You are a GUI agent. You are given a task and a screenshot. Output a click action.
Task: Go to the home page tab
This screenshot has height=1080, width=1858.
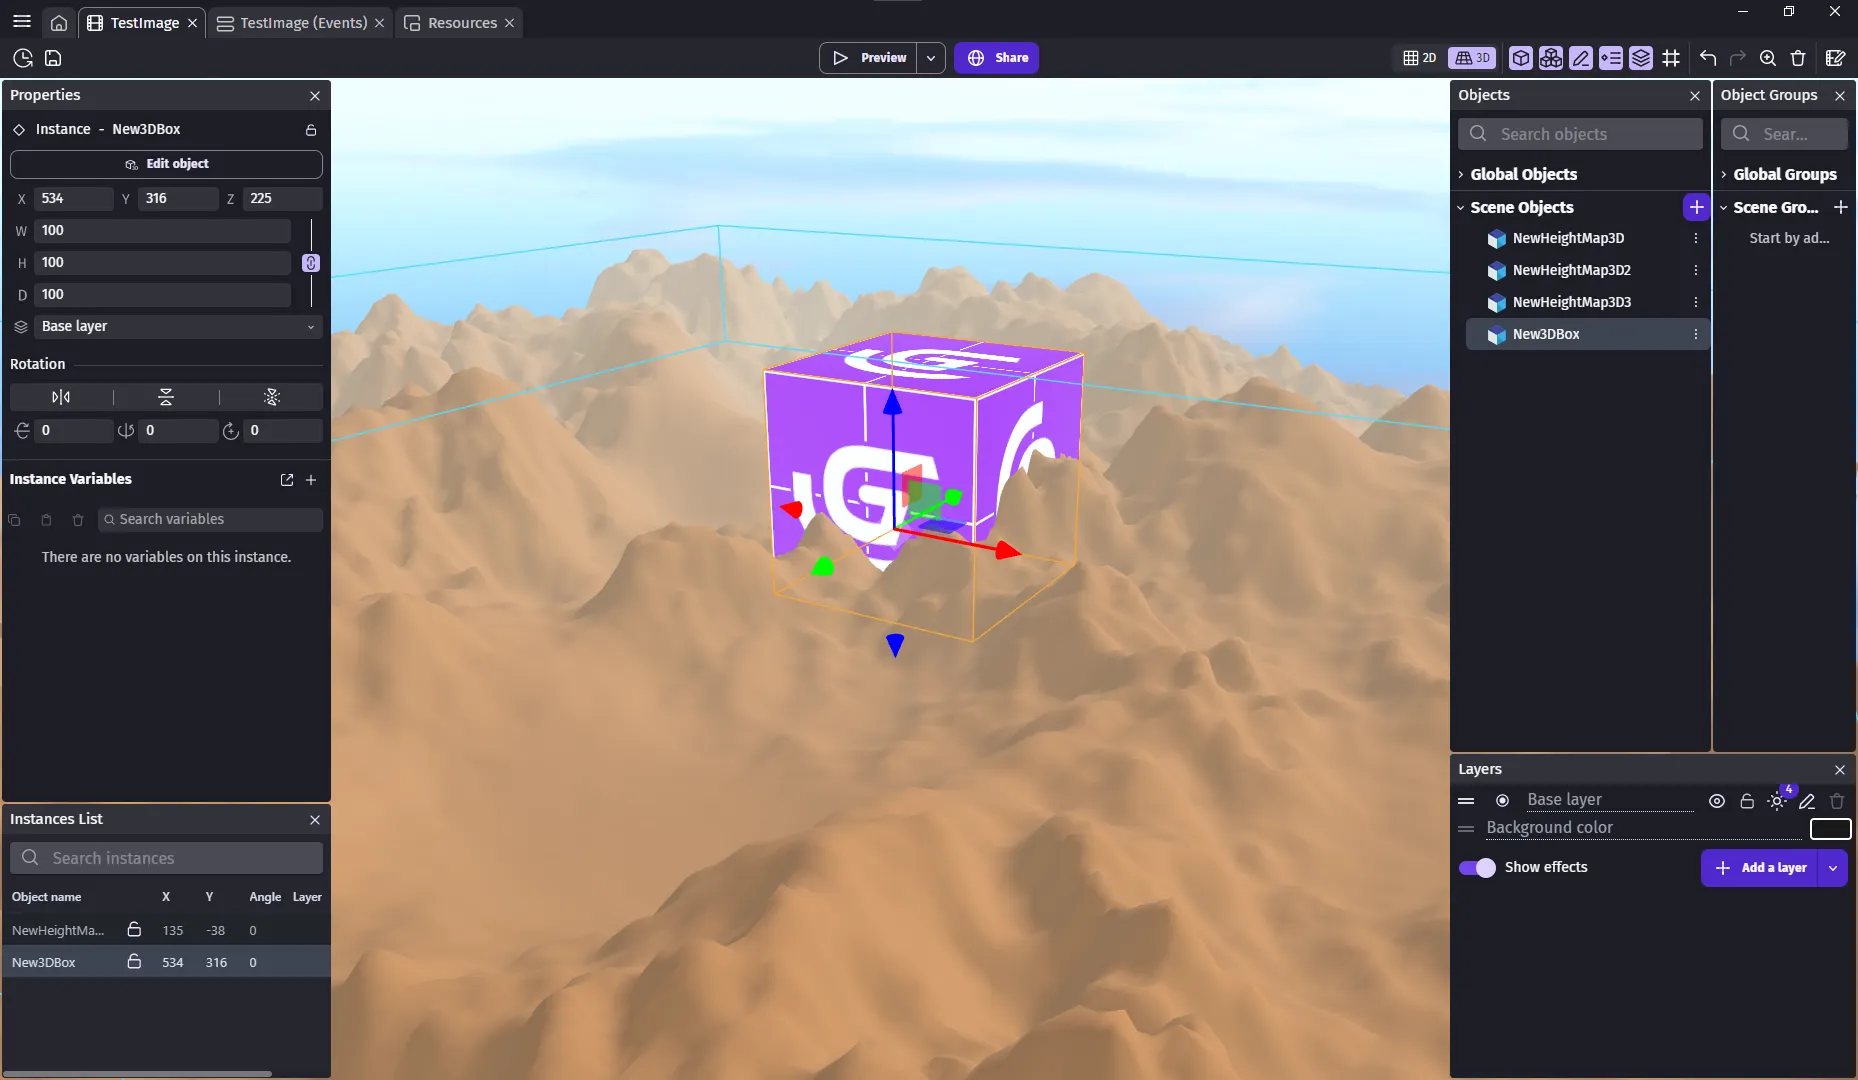point(59,23)
